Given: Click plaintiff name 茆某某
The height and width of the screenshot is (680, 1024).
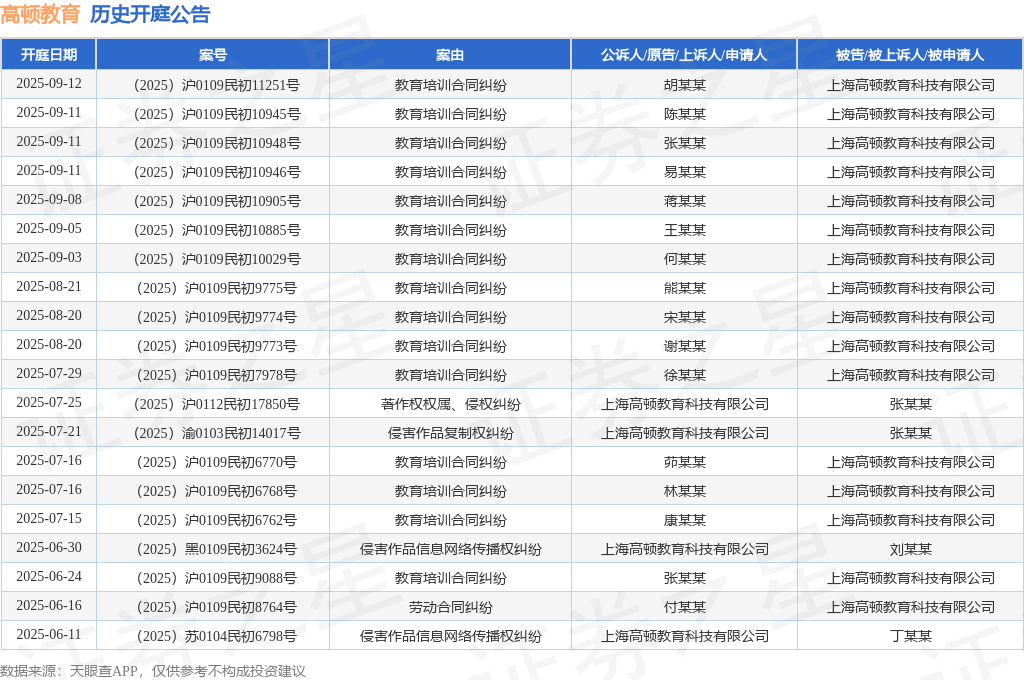Looking at the screenshot, I should 684,462.
